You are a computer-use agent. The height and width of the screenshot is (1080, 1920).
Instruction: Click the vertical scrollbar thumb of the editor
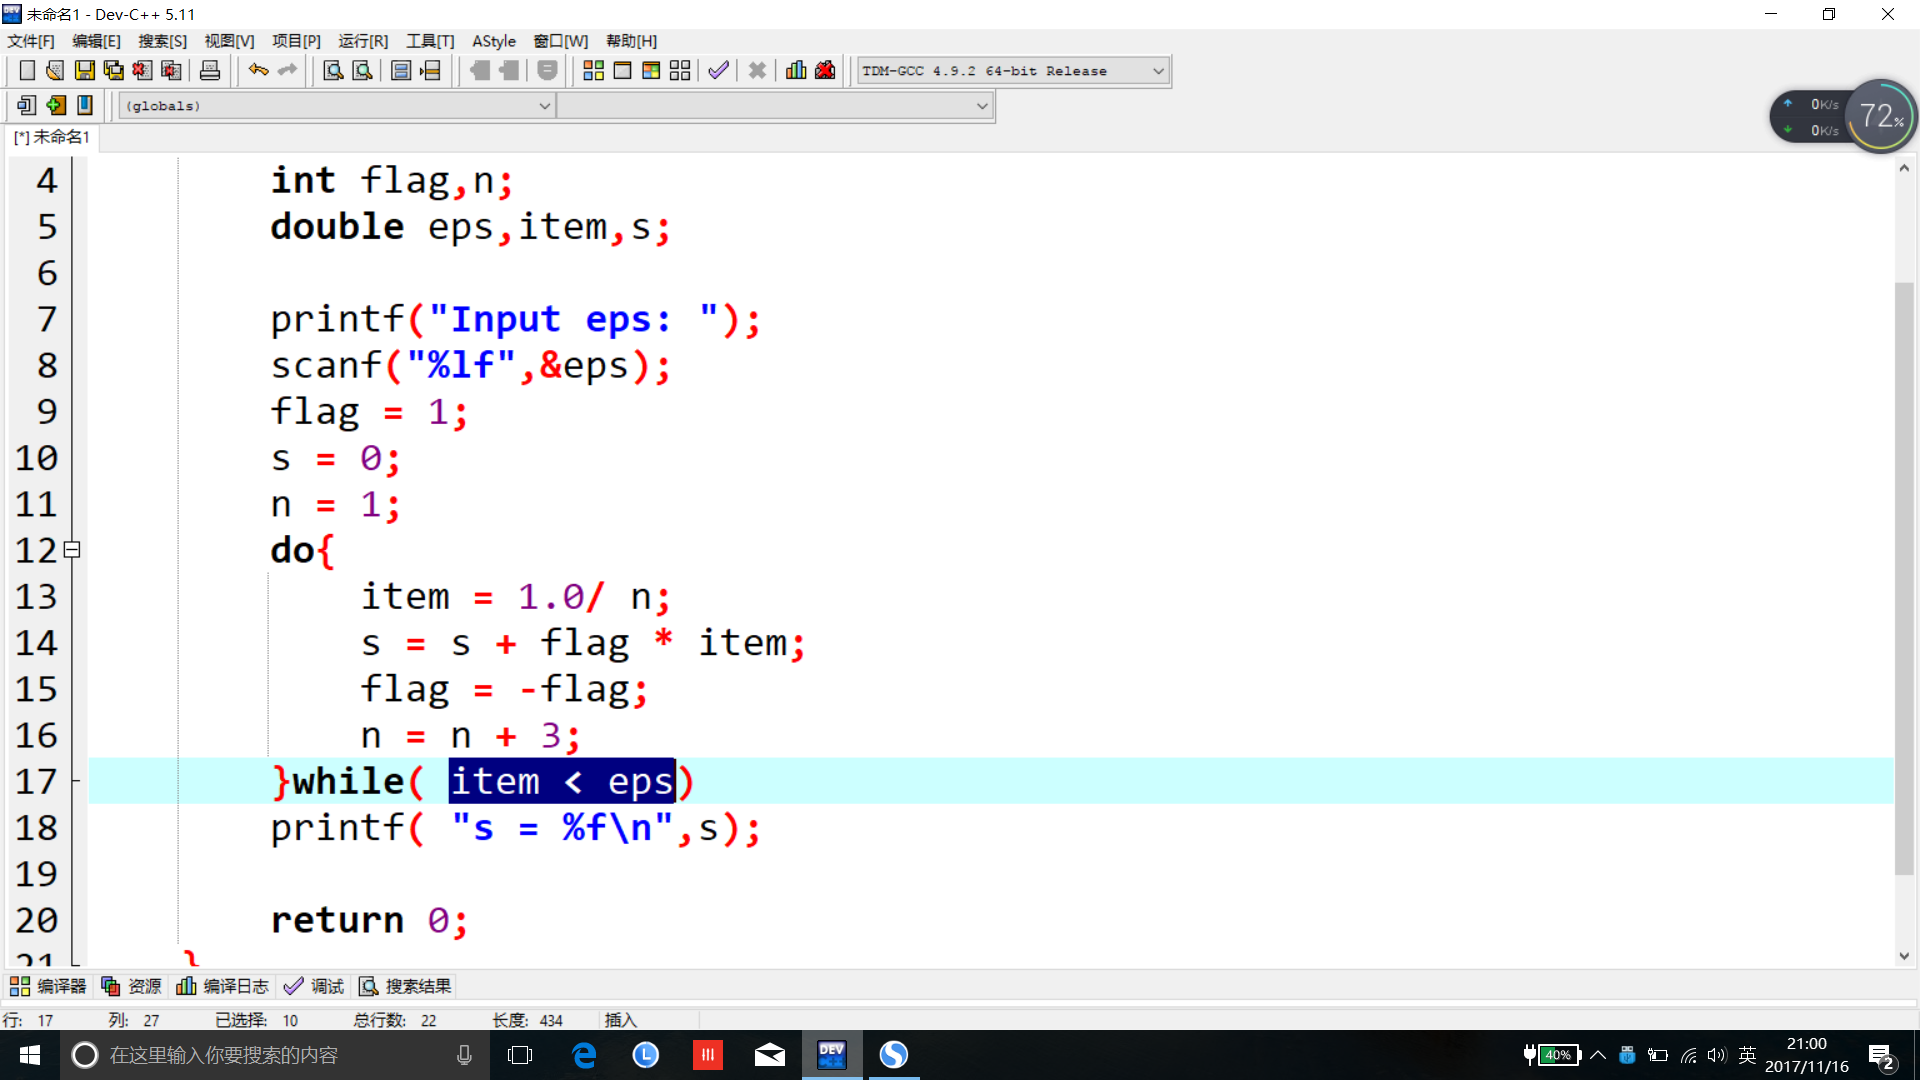(x=1904, y=579)
